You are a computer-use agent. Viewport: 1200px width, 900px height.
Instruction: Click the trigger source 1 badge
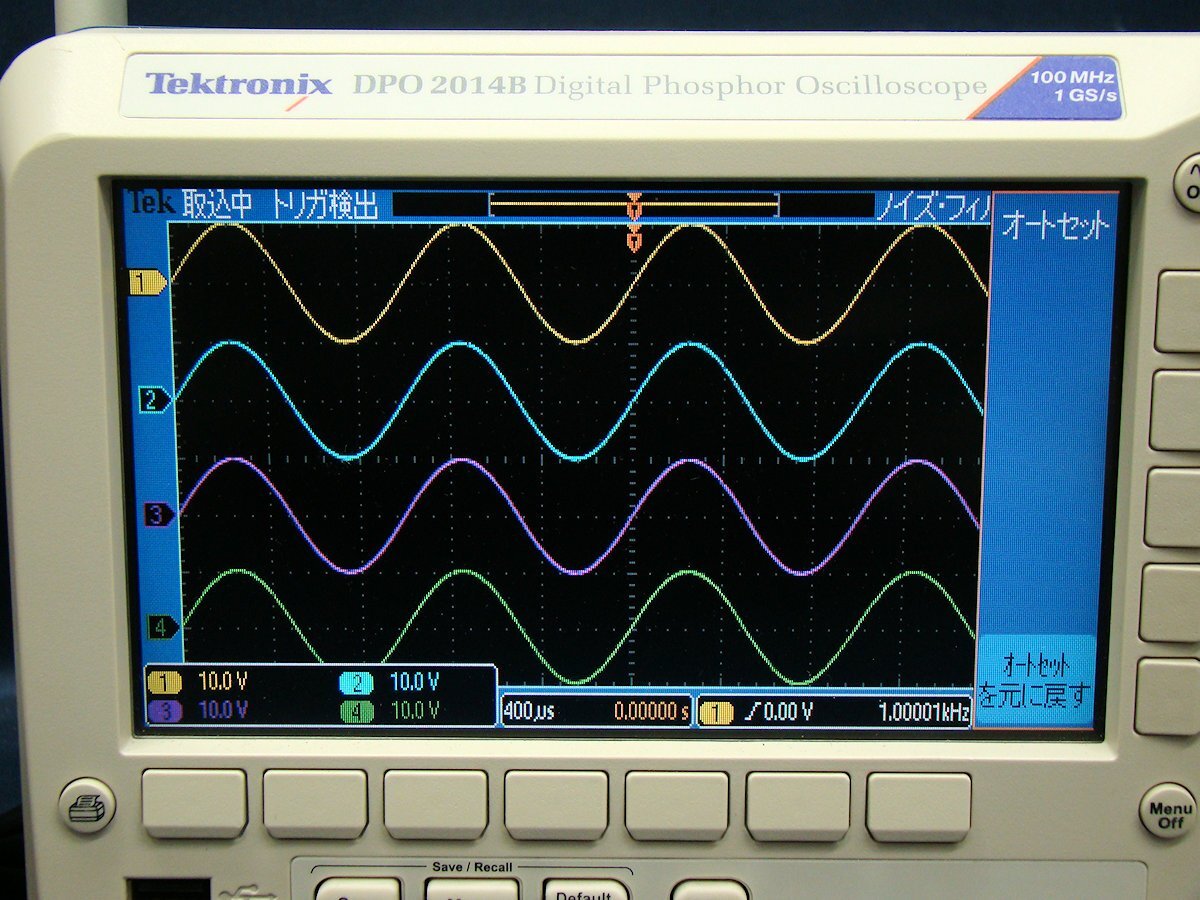click(x=716, y=712)
